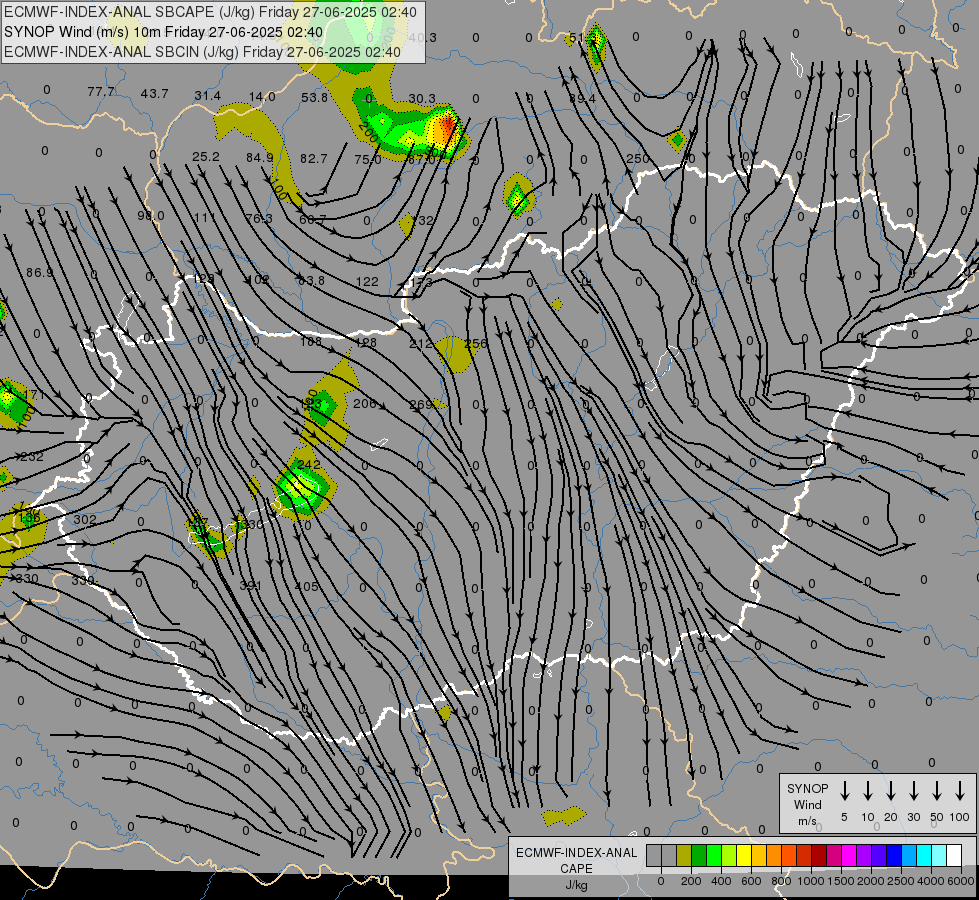
Task: Click the map value 256
Action: click(475, 343)
